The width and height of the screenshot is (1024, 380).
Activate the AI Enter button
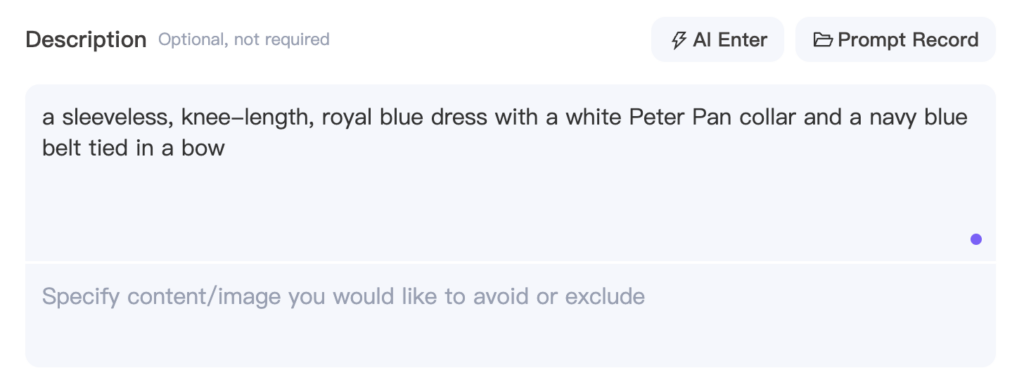click(717, 40)
